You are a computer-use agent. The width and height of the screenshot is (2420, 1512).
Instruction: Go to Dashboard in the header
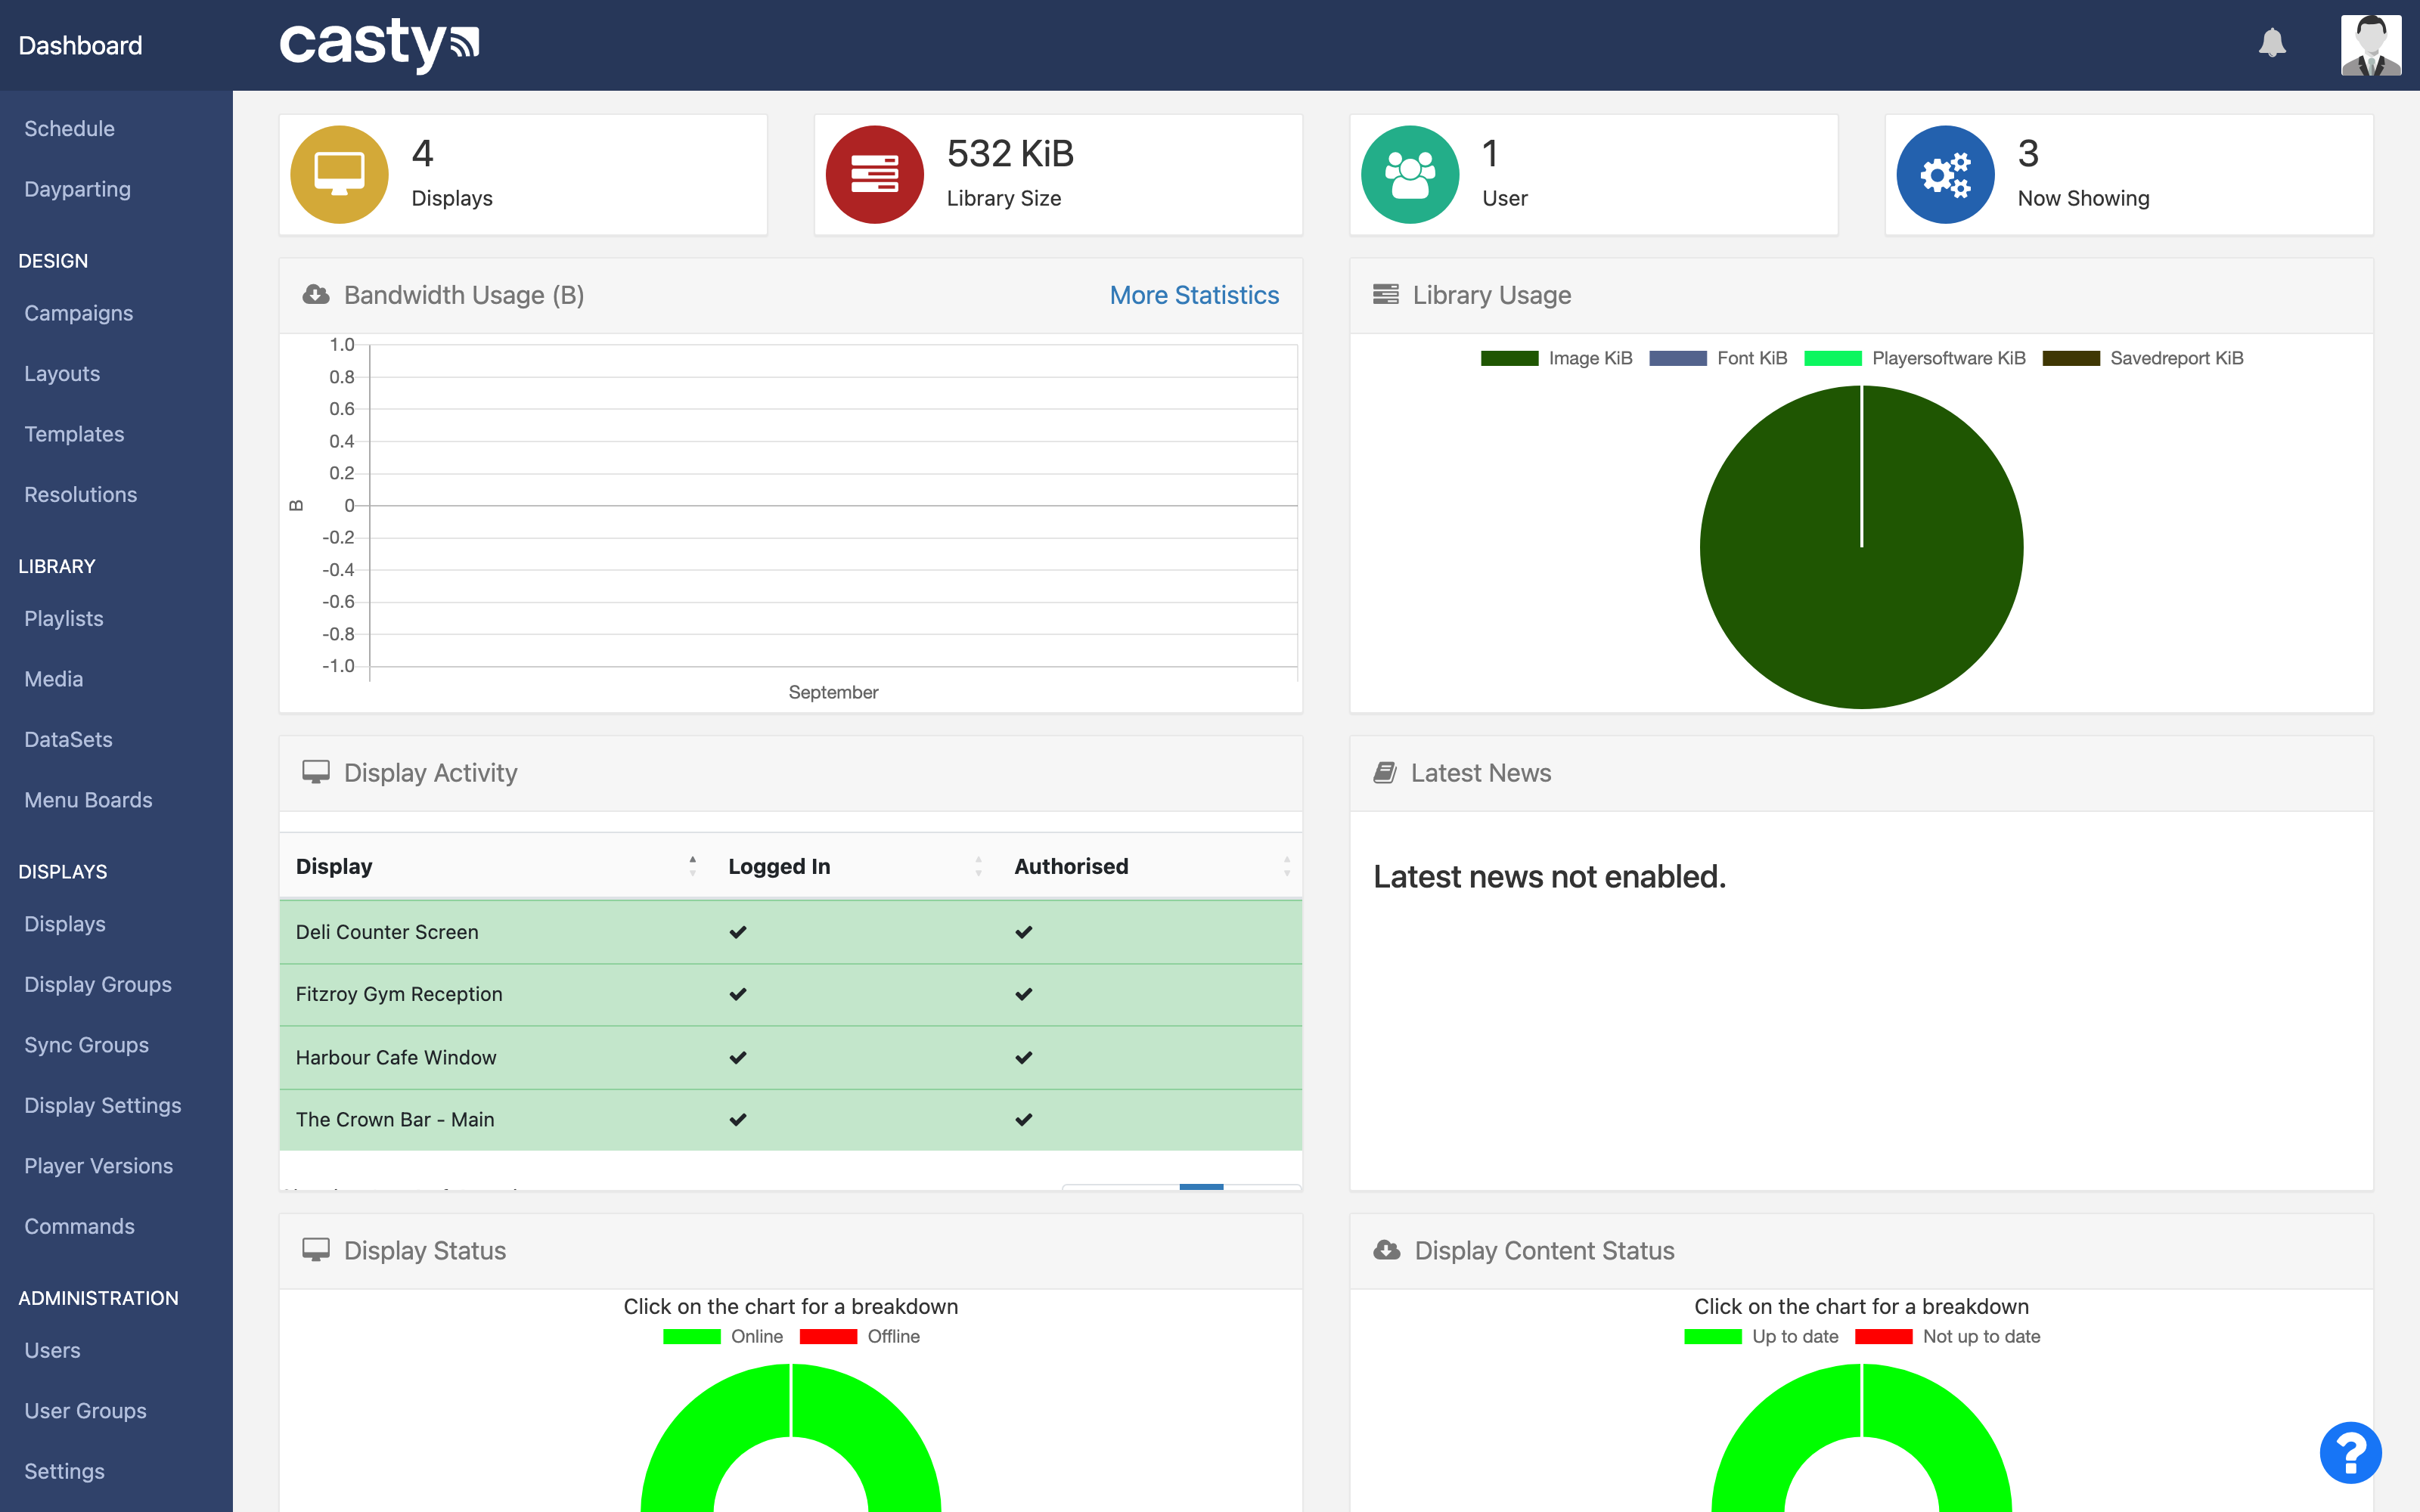pos(80,45)
